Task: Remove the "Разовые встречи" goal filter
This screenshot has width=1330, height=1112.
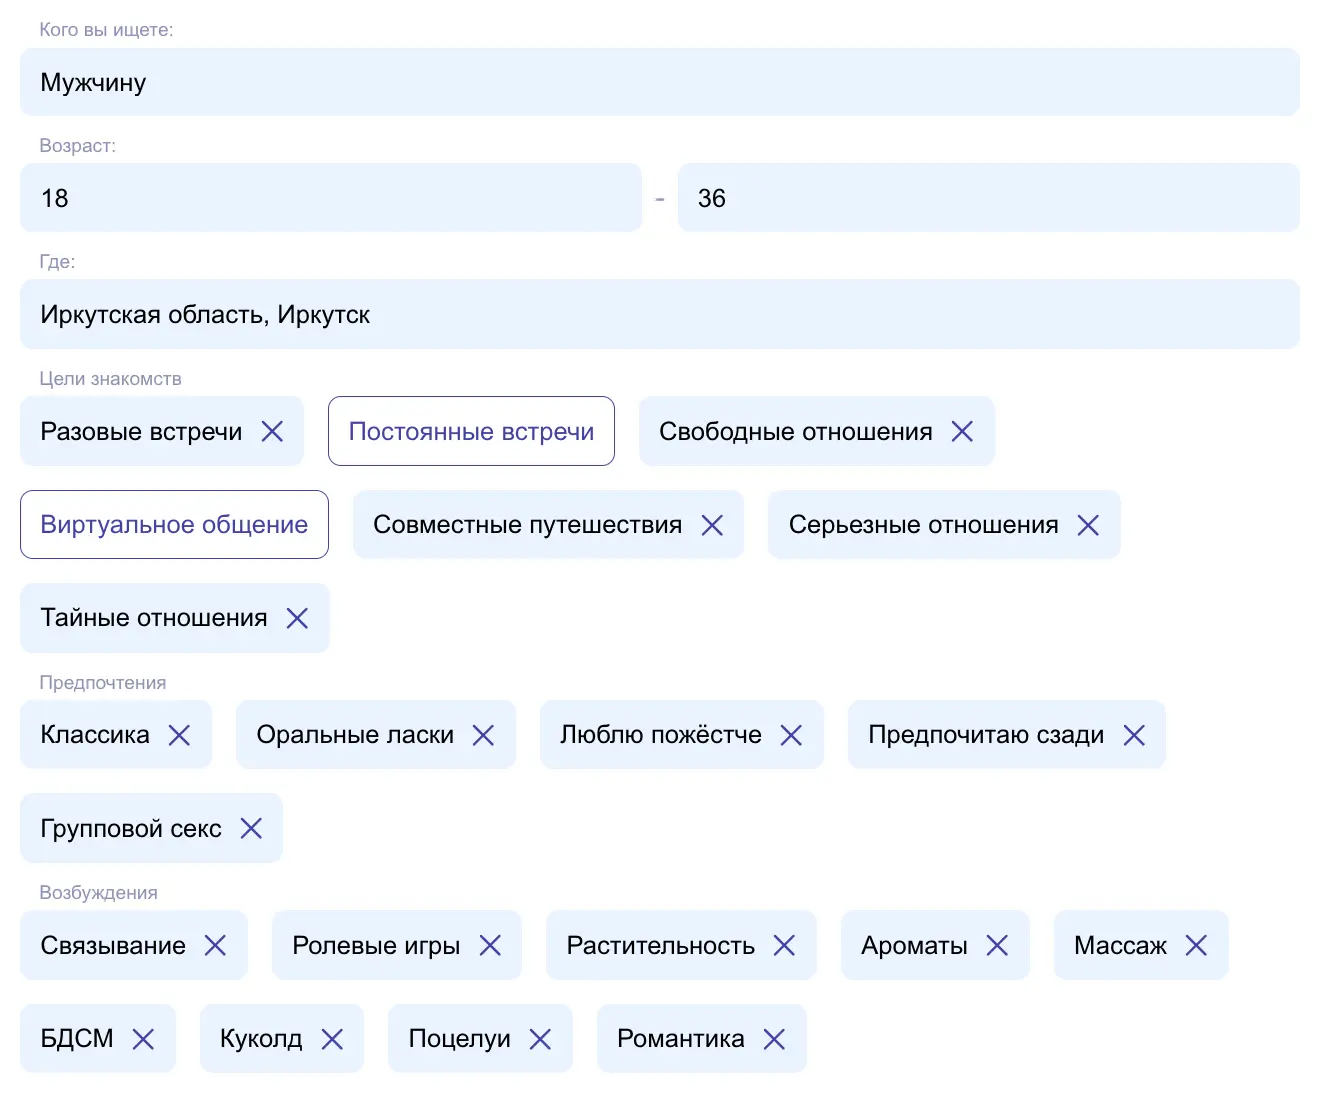Action: pos(272,431)
